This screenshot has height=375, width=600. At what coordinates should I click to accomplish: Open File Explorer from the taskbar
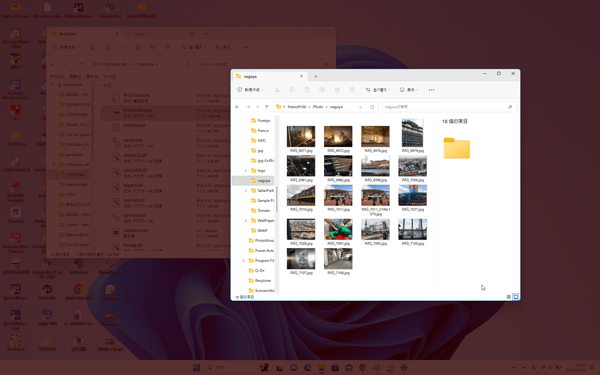coord(321,368)
